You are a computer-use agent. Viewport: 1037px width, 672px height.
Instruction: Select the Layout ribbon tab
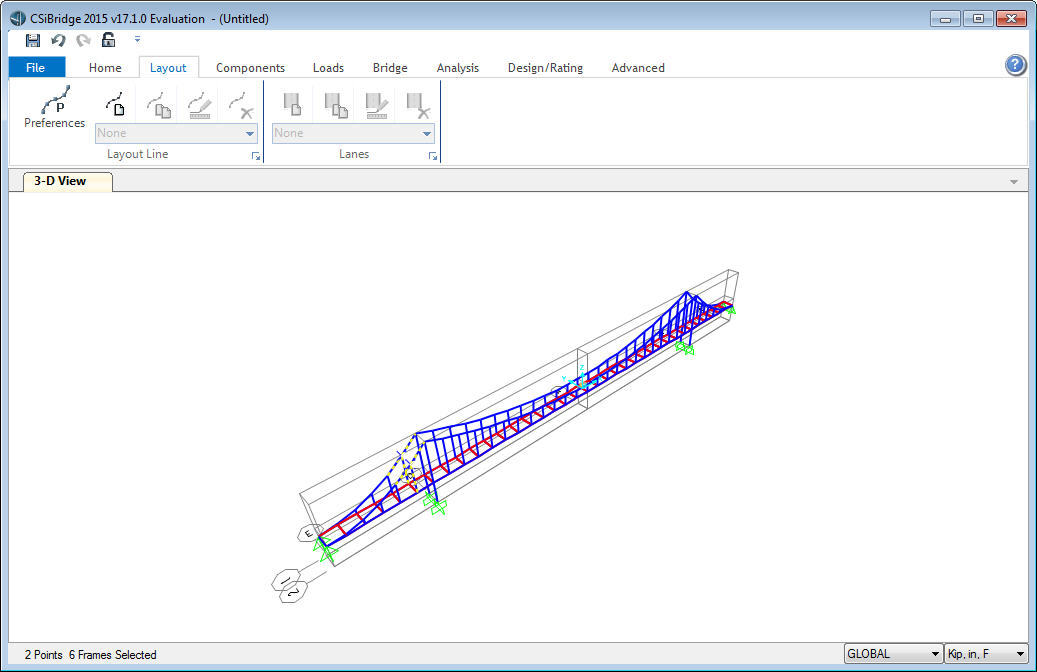(x=168, y=67)
